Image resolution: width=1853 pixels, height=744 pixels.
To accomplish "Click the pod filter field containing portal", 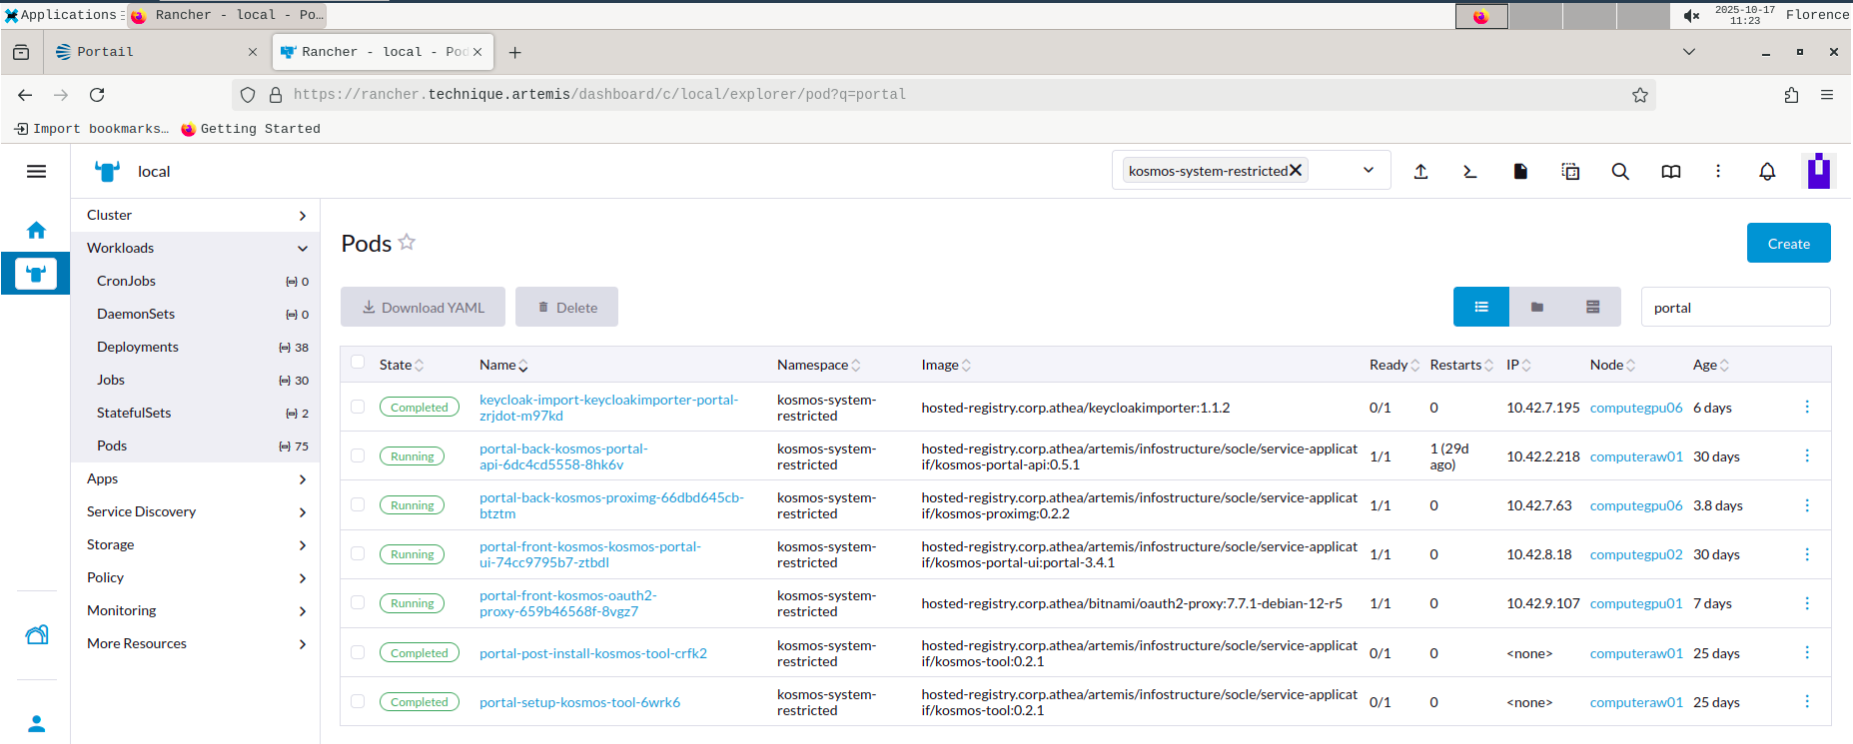I will pos(1734,307).
